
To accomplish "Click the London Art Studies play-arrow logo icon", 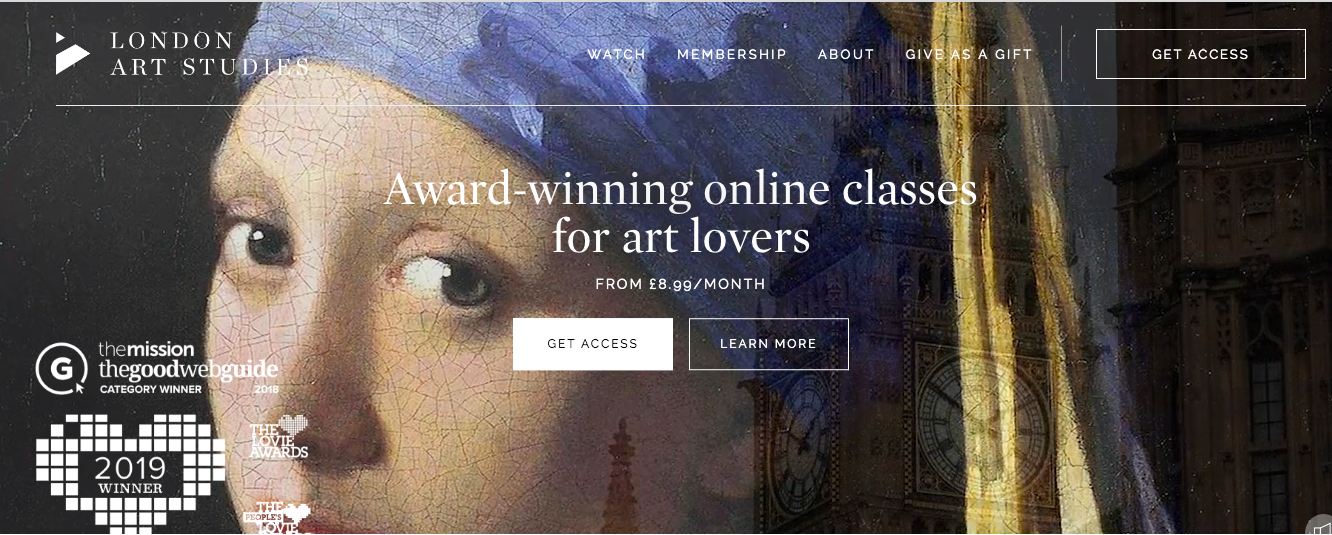I will pyautogui.click(x=71, y=53).
